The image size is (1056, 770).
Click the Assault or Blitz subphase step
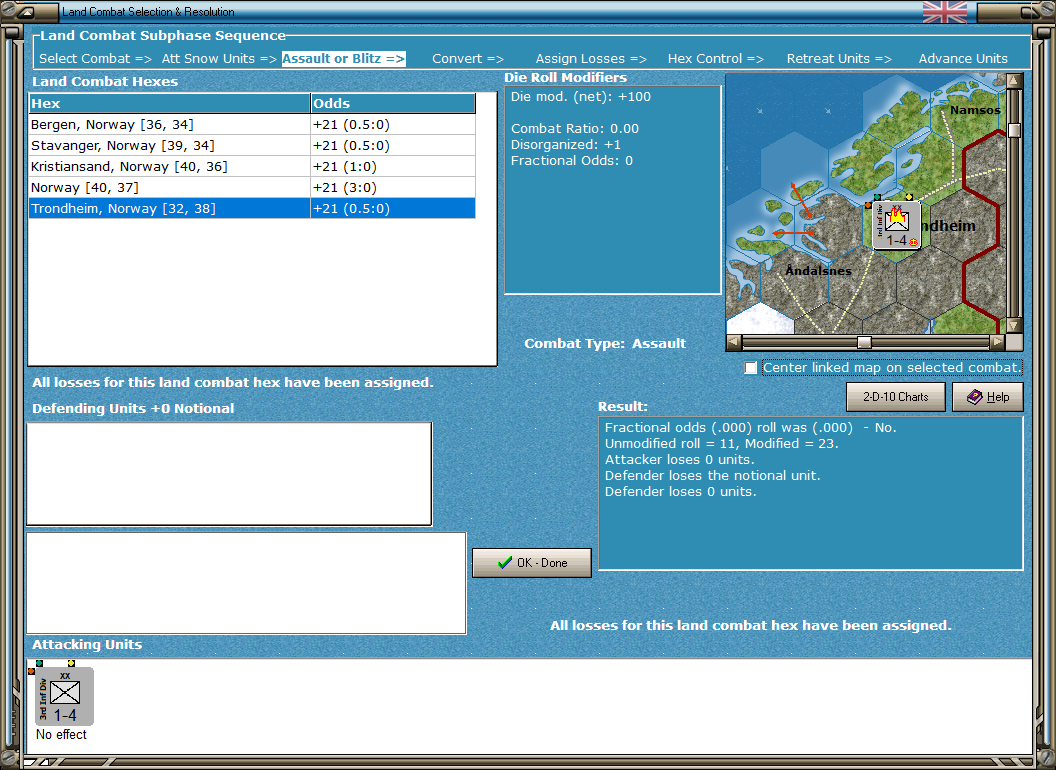pos(343,59)
